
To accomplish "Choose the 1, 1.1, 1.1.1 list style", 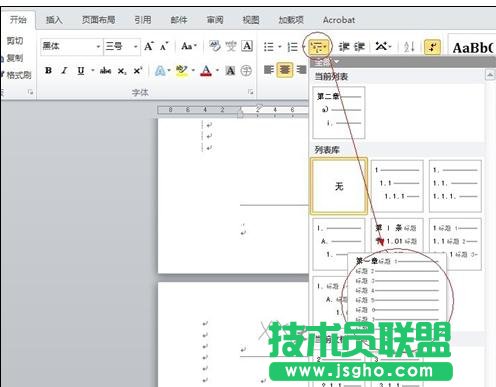I will tap(397, 186).
